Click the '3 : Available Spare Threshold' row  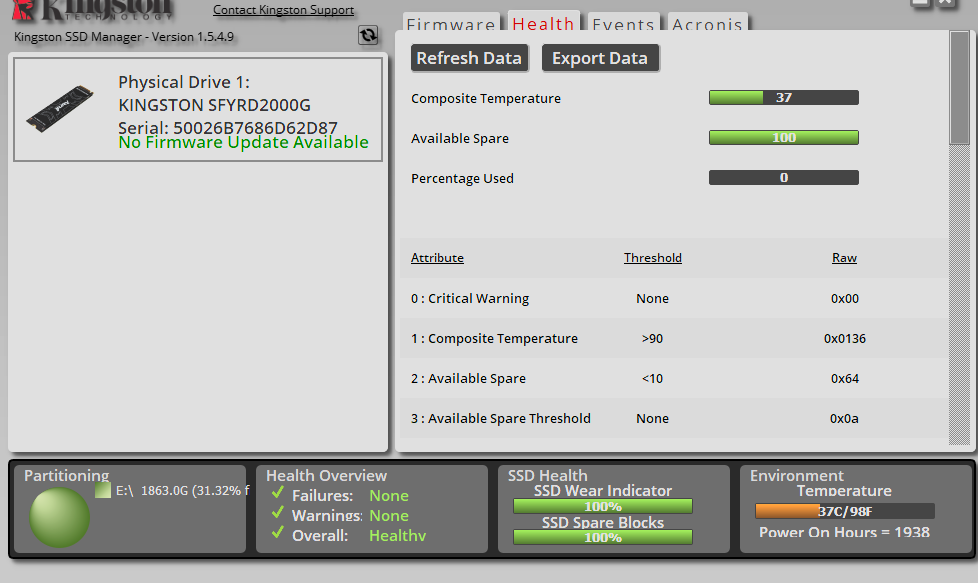point(674,418)
